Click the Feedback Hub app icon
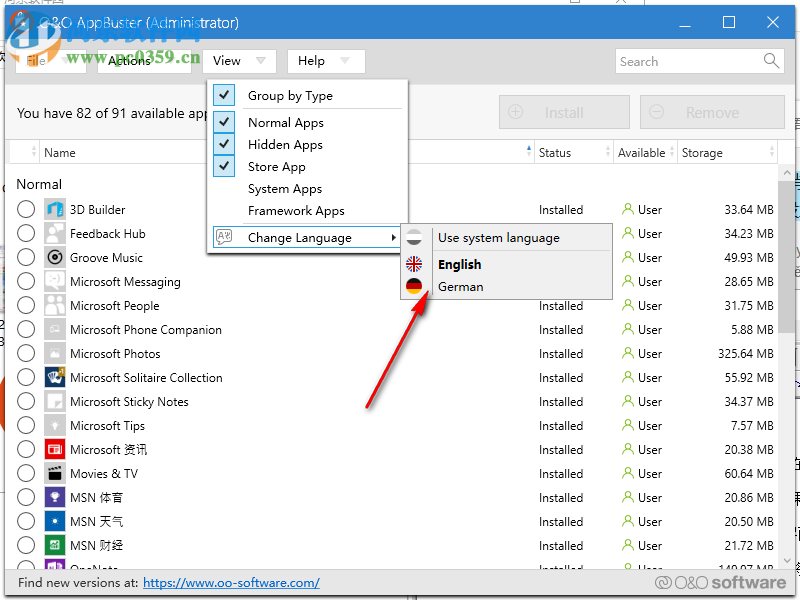Image resolution: width=800 pixels, height=600 pixels. (55, 234)
